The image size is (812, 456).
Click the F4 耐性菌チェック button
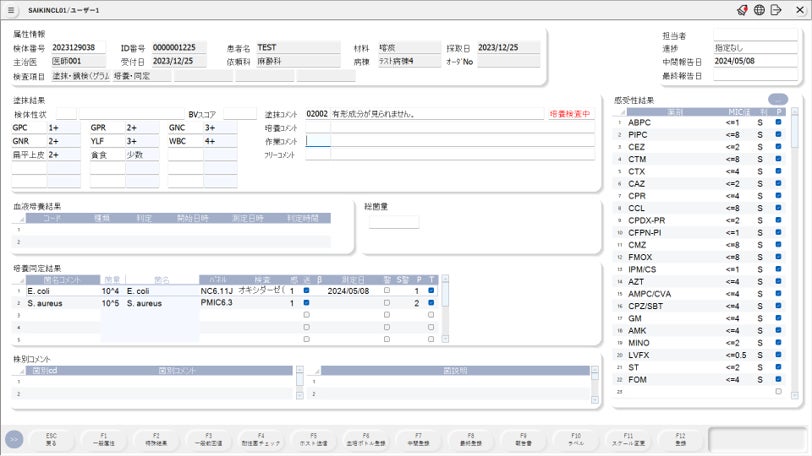pyautogui.click(x=261, y=439)
